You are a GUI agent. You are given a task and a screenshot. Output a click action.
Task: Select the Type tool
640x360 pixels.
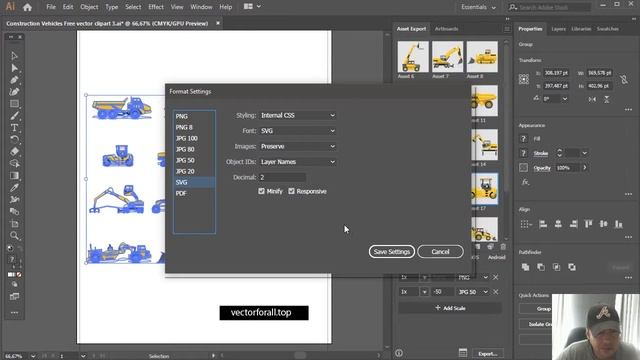pyautogui.click(x=14, y=127)
